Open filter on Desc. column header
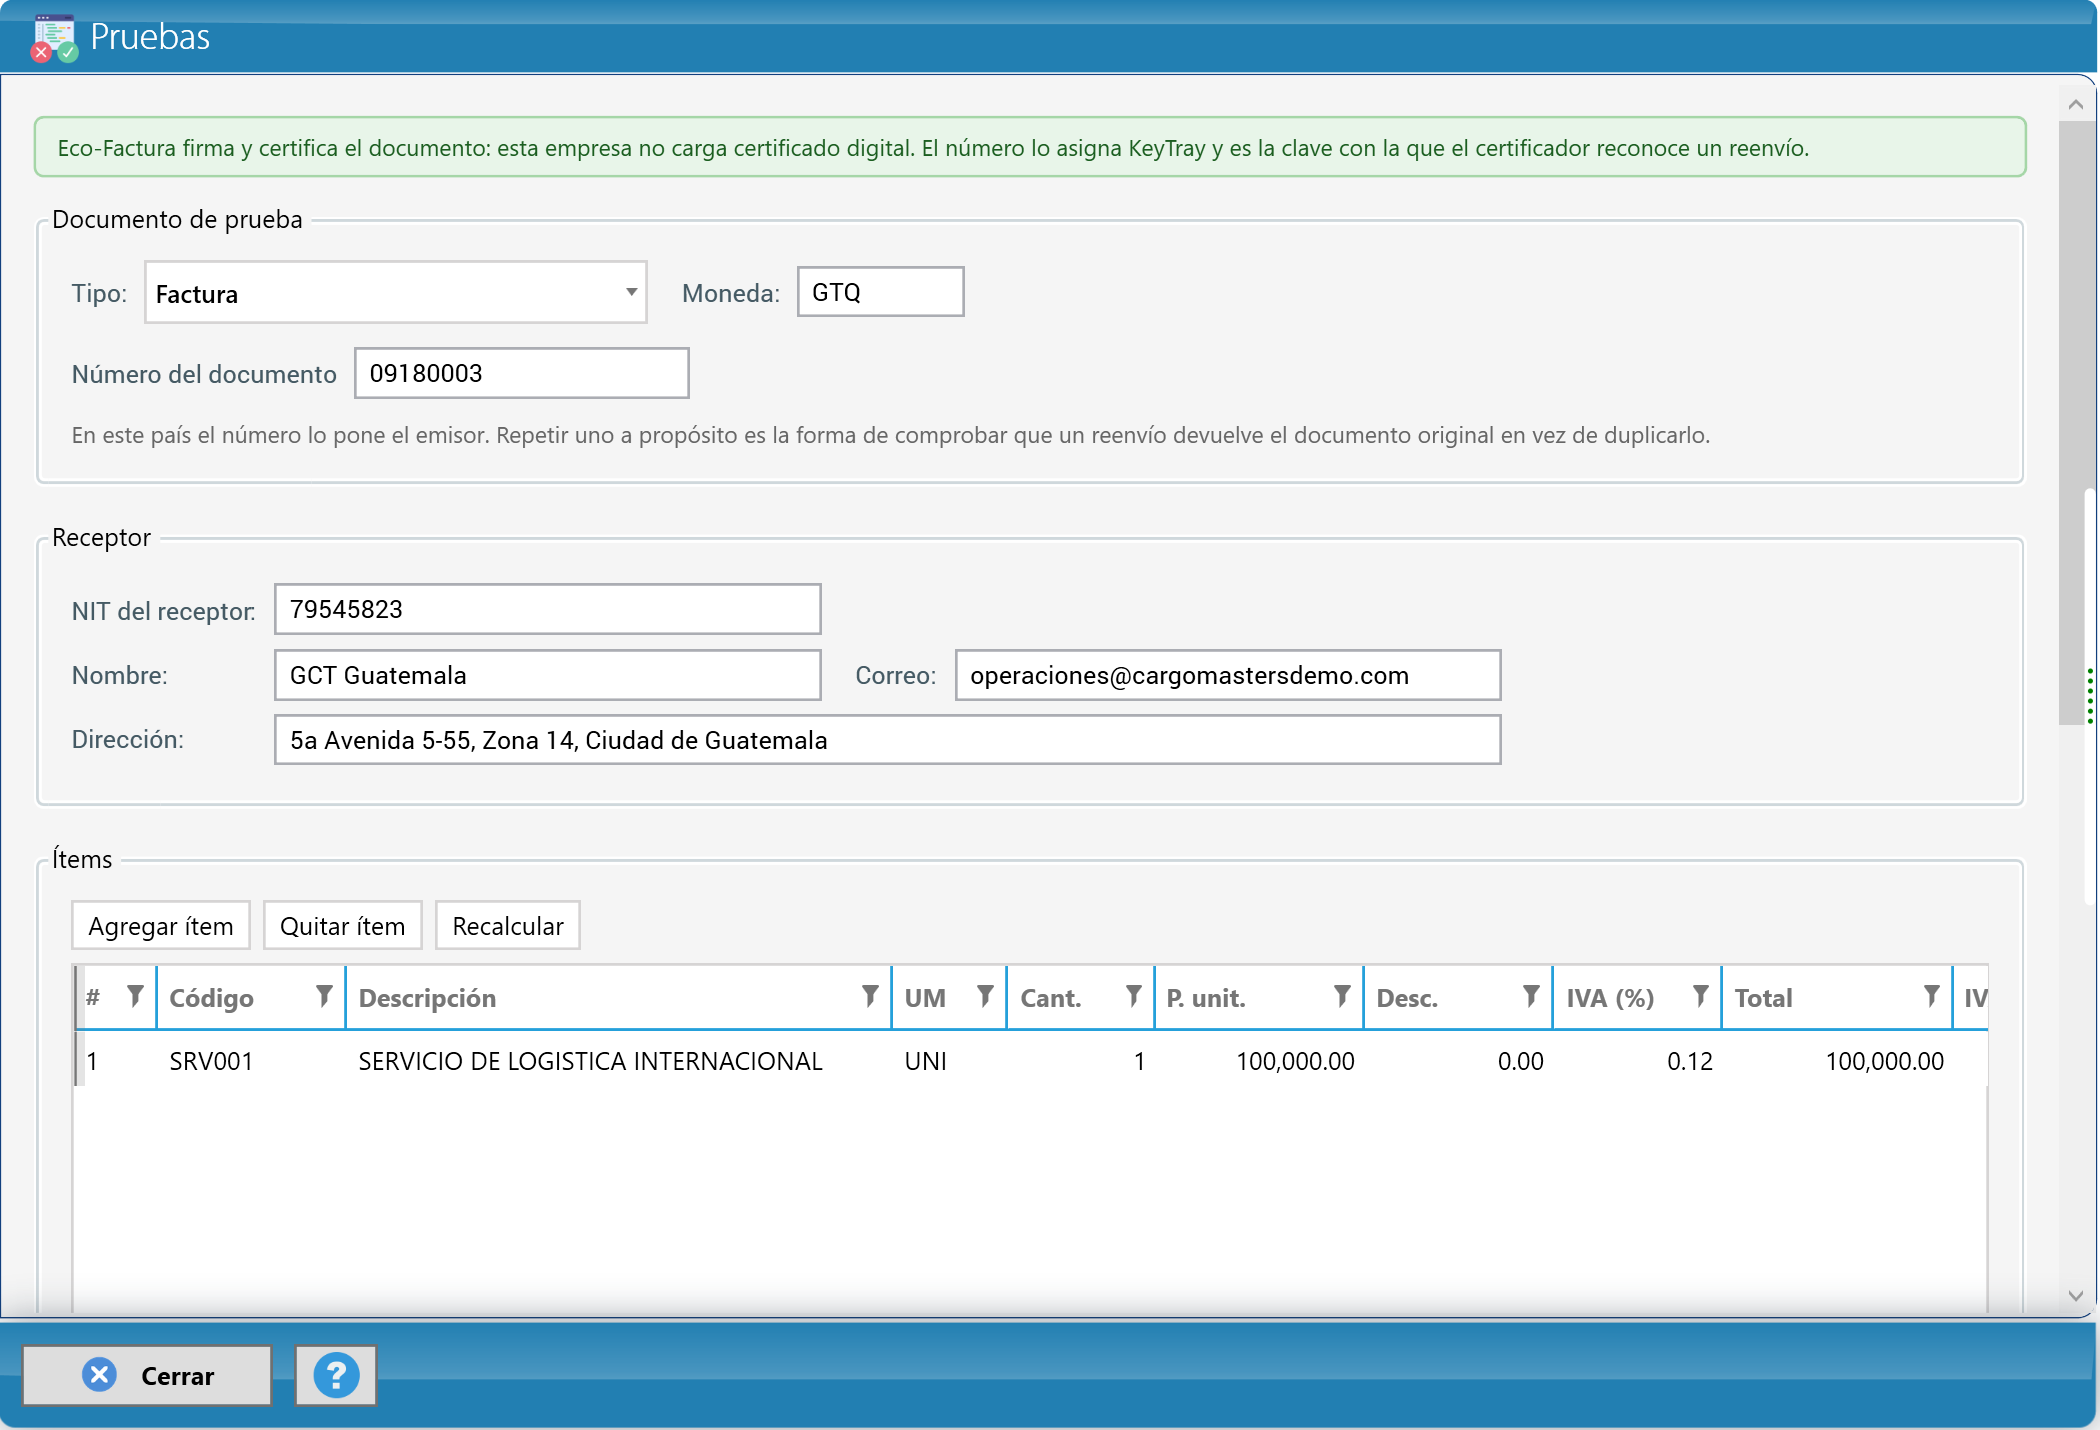Image resolution: width=2100 pixels, height=1430 pixels. pyautogui.click(x=1530, y=996)
